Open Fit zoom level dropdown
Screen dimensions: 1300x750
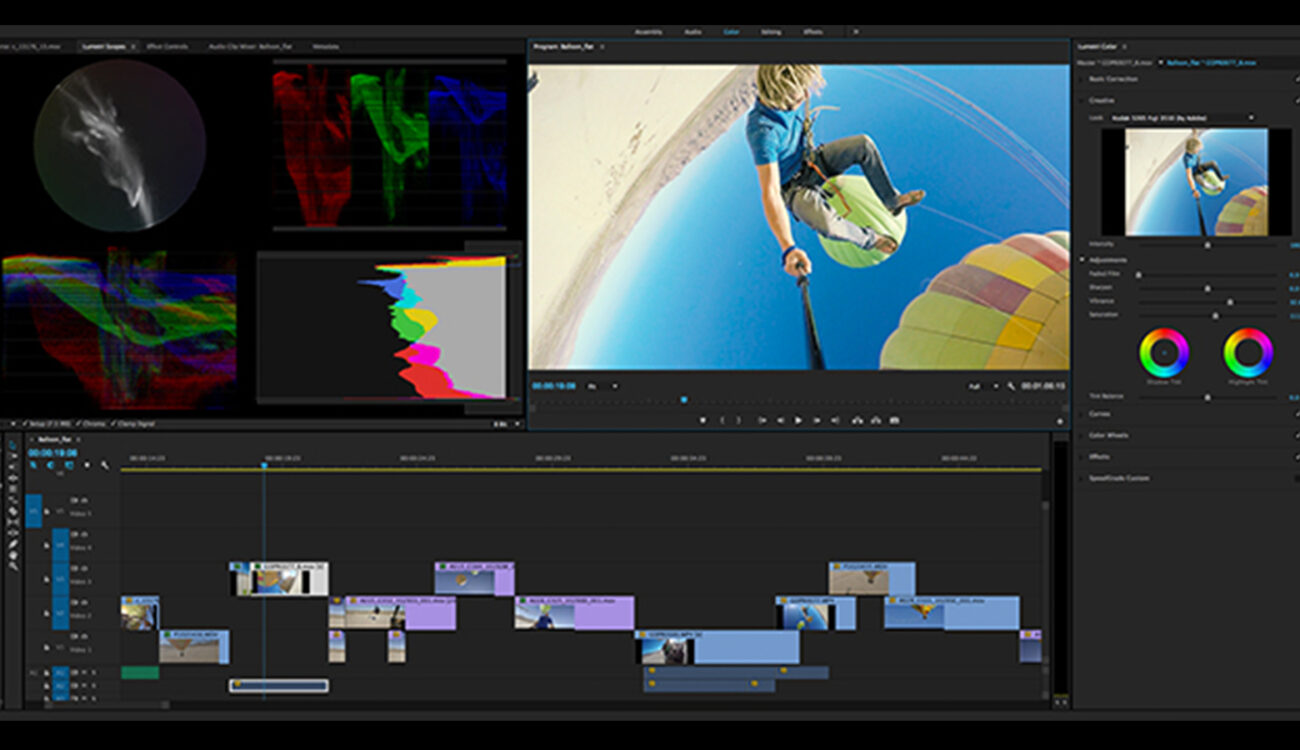602,386
